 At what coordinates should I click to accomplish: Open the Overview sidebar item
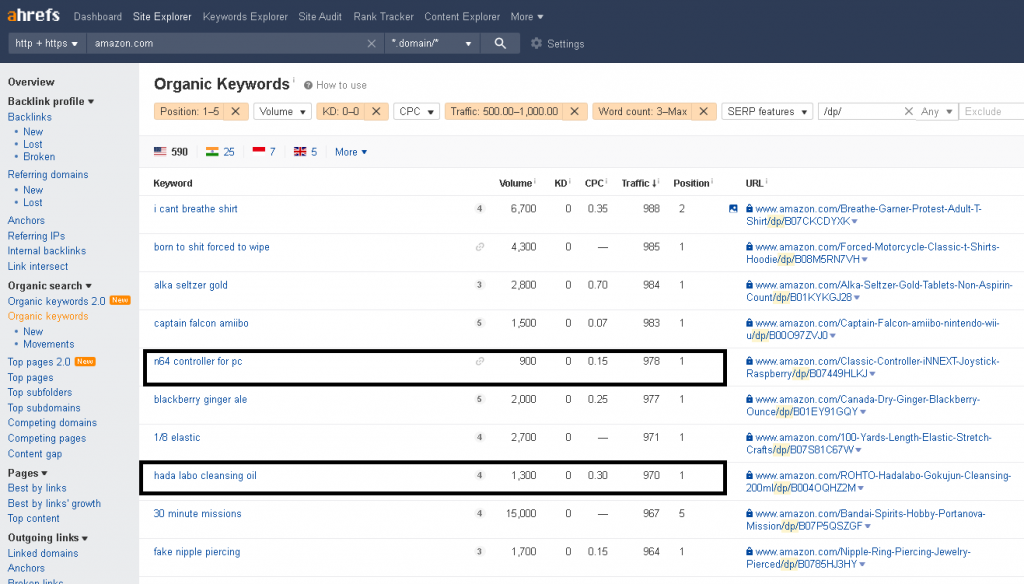pyautogui.click(x=31, y=82)
